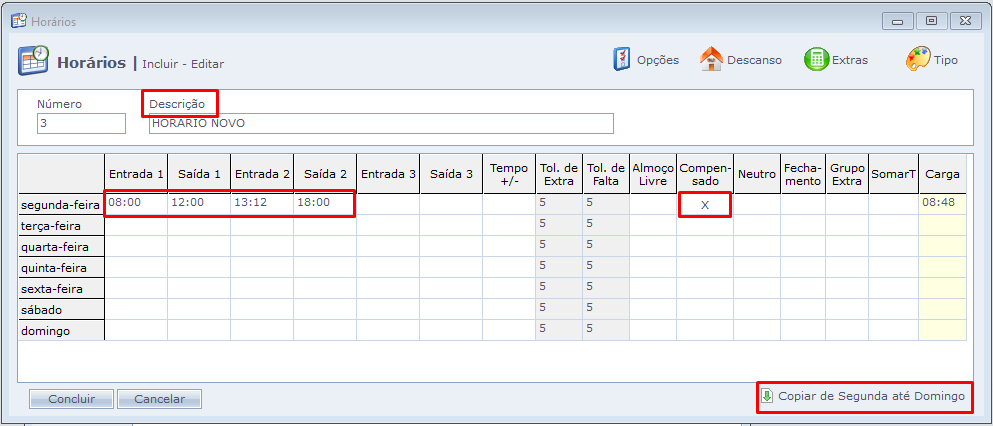Viewport: 993px width, 426px height.
Task: Toggle Compensado X mark for segunda-feira
Action: pyautogui.click(x=704, y=204)
